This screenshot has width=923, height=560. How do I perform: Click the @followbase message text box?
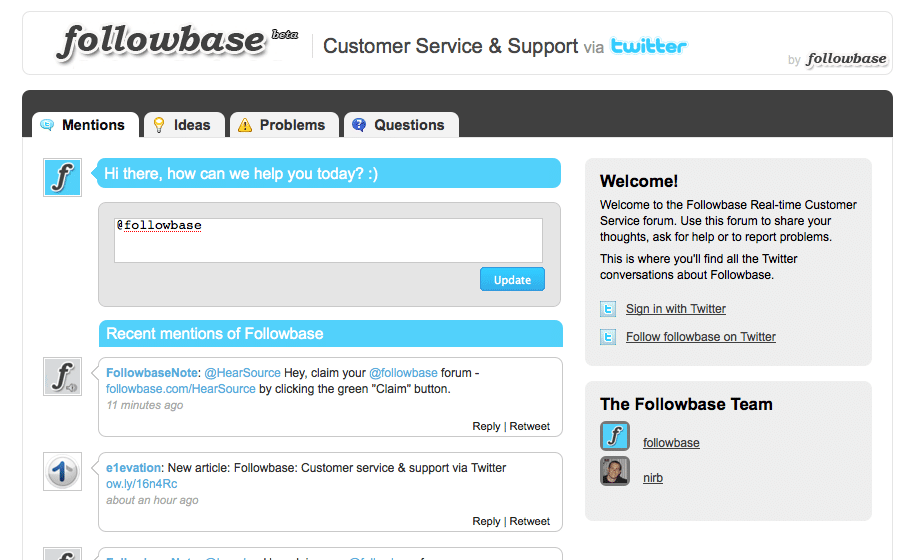[x=328, y=240]
